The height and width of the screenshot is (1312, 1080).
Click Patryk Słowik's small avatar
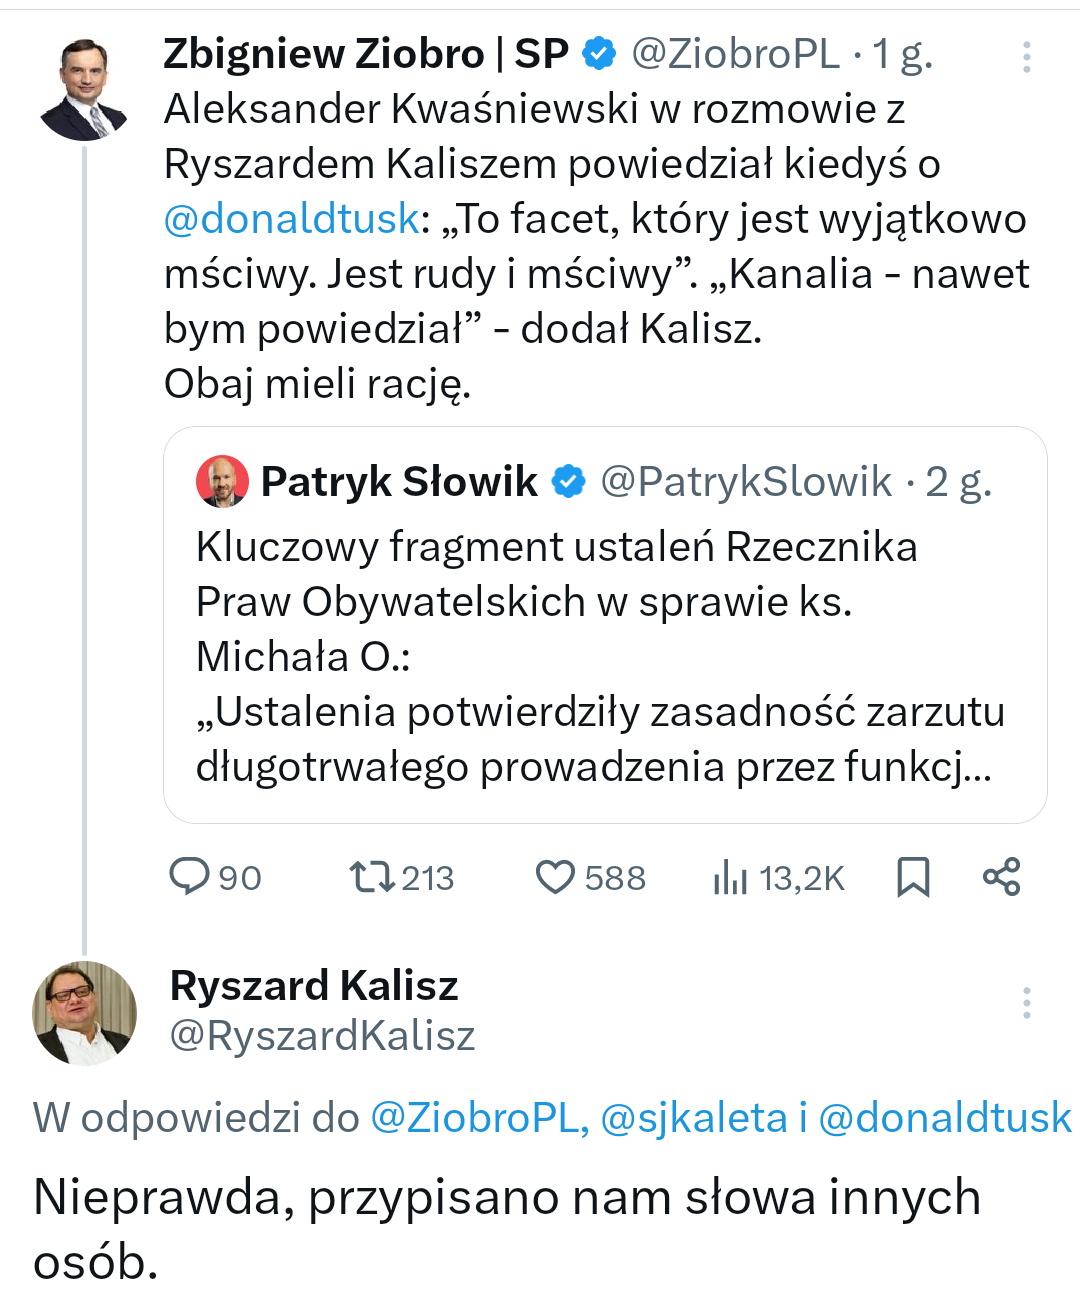click(x=222, y=482)
